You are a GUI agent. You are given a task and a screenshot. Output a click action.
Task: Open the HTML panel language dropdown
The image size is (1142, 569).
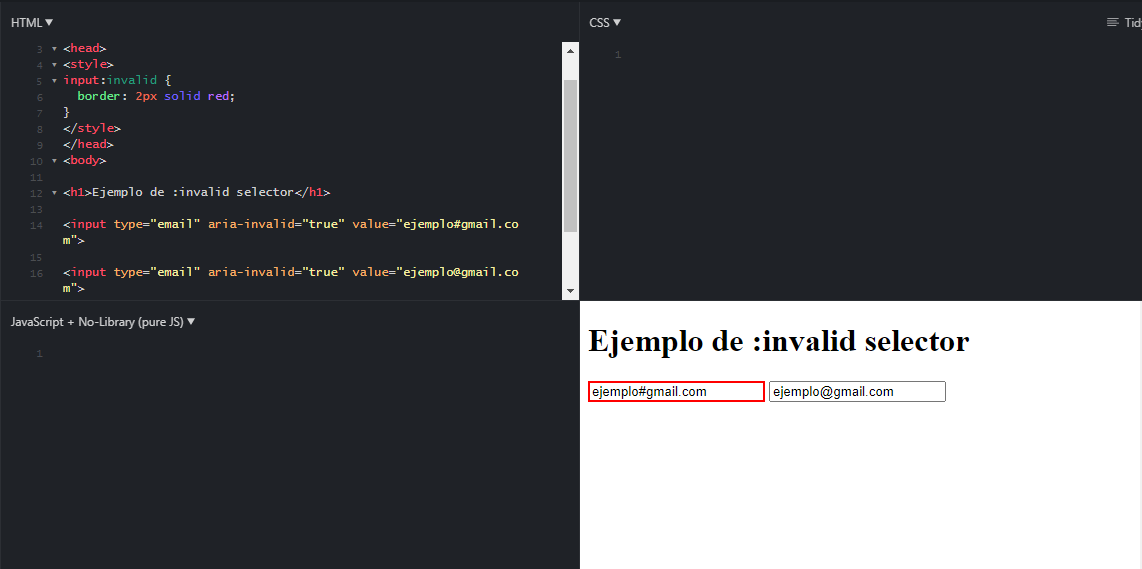pyautogui.click(x=32, y=22)
